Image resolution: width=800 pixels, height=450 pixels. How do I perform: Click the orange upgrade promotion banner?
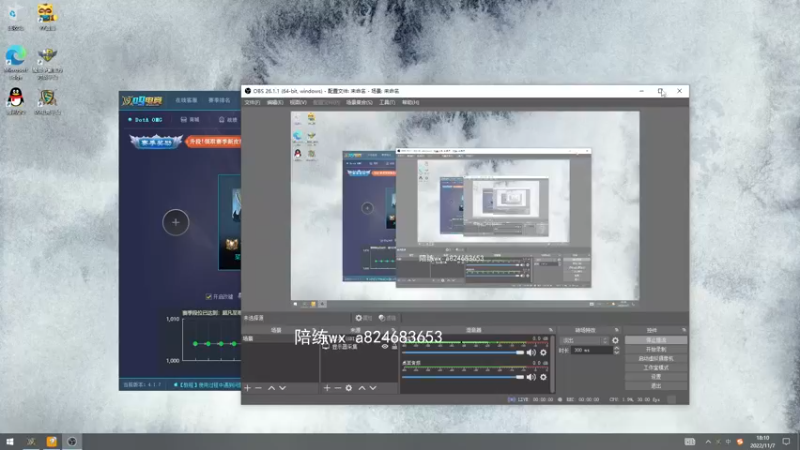pyautogui.click(x=213, y=141)
